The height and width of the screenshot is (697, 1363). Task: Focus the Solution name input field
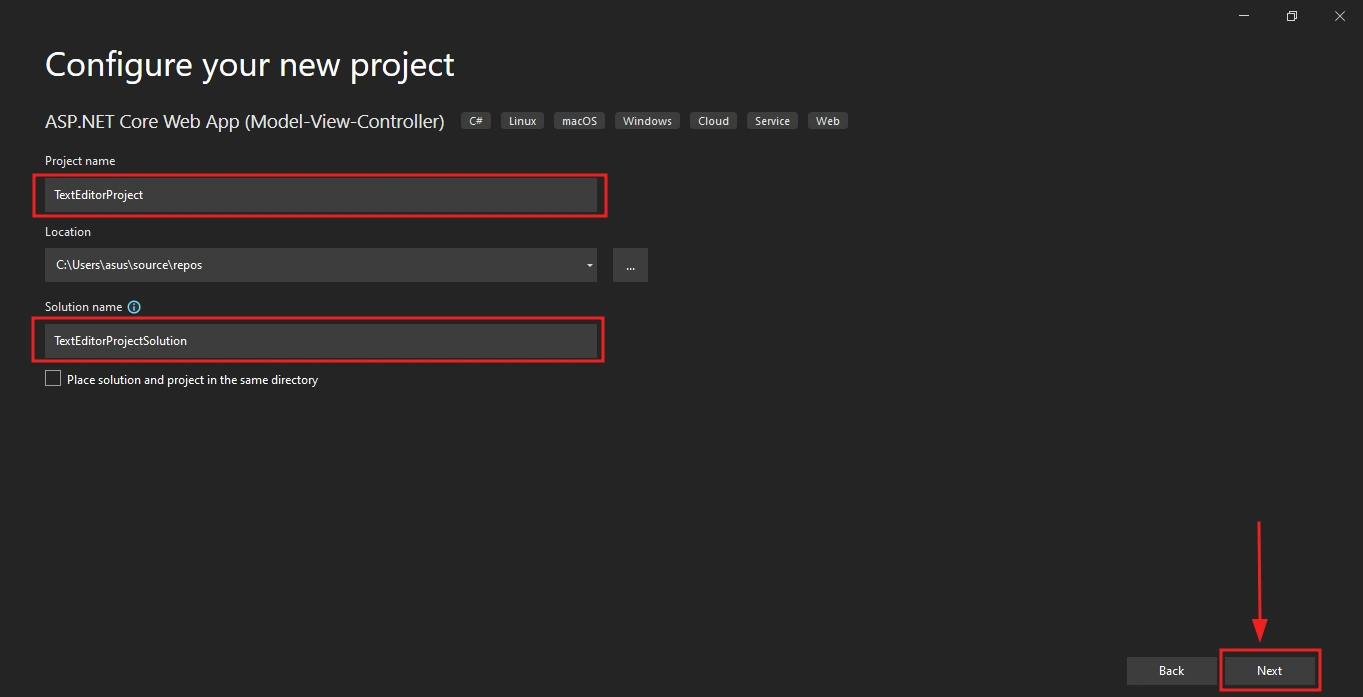tap(321, 341)
